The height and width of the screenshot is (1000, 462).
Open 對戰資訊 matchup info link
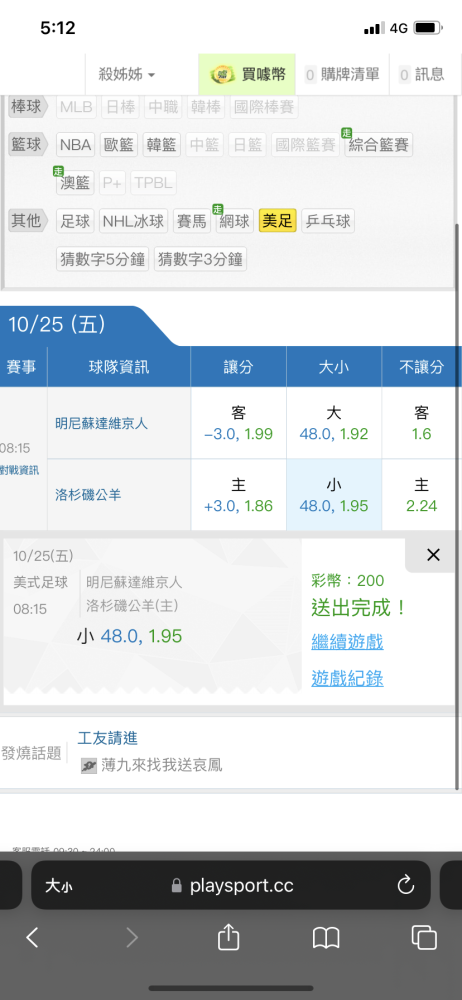click(x=19, y=471)
